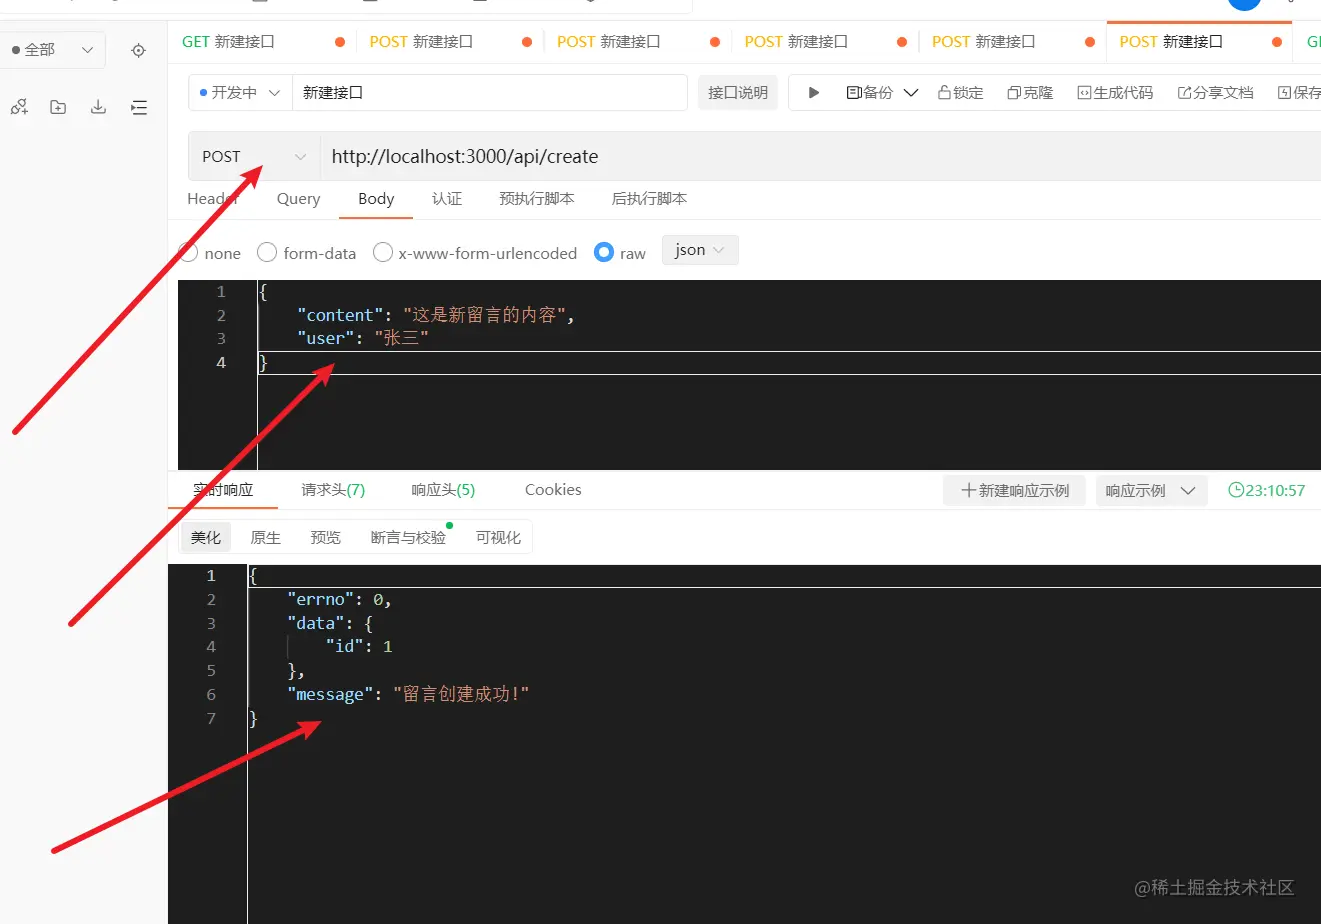Select the 预览 response view
The width and height of the screenshot is (1321, 924).
(325, 537)
